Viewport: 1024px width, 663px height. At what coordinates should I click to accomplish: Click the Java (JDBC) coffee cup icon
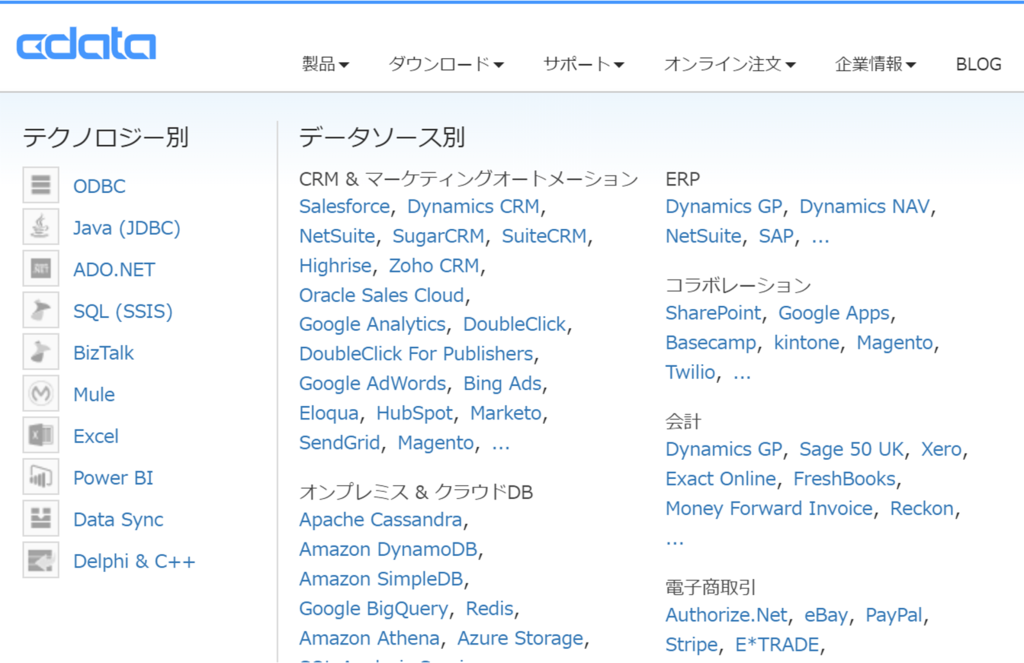[x=40, y=227]
